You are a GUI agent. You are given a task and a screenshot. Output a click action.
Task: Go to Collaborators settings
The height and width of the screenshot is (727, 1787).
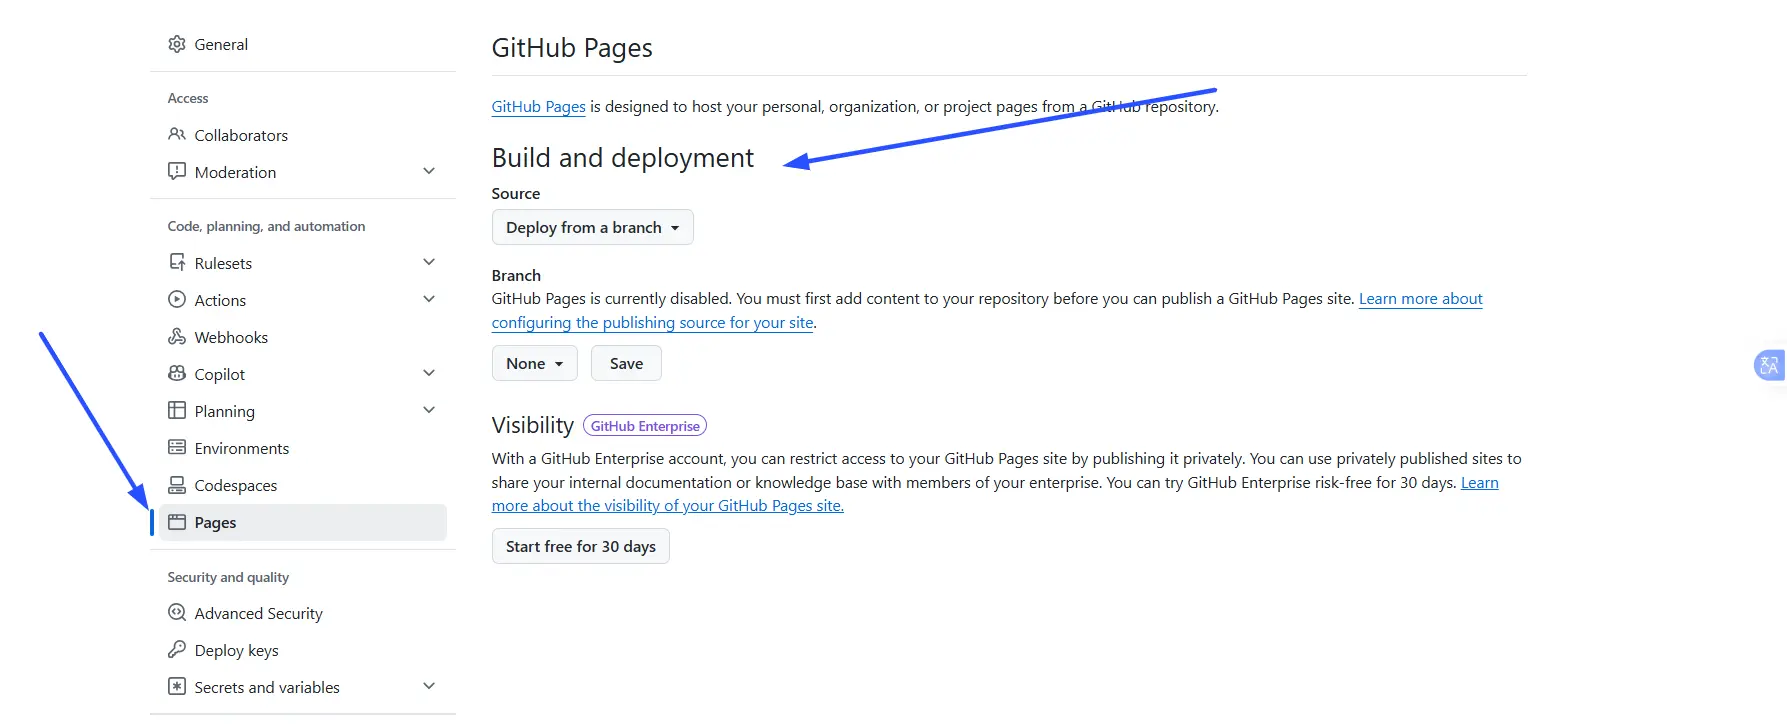pos(303,135)
